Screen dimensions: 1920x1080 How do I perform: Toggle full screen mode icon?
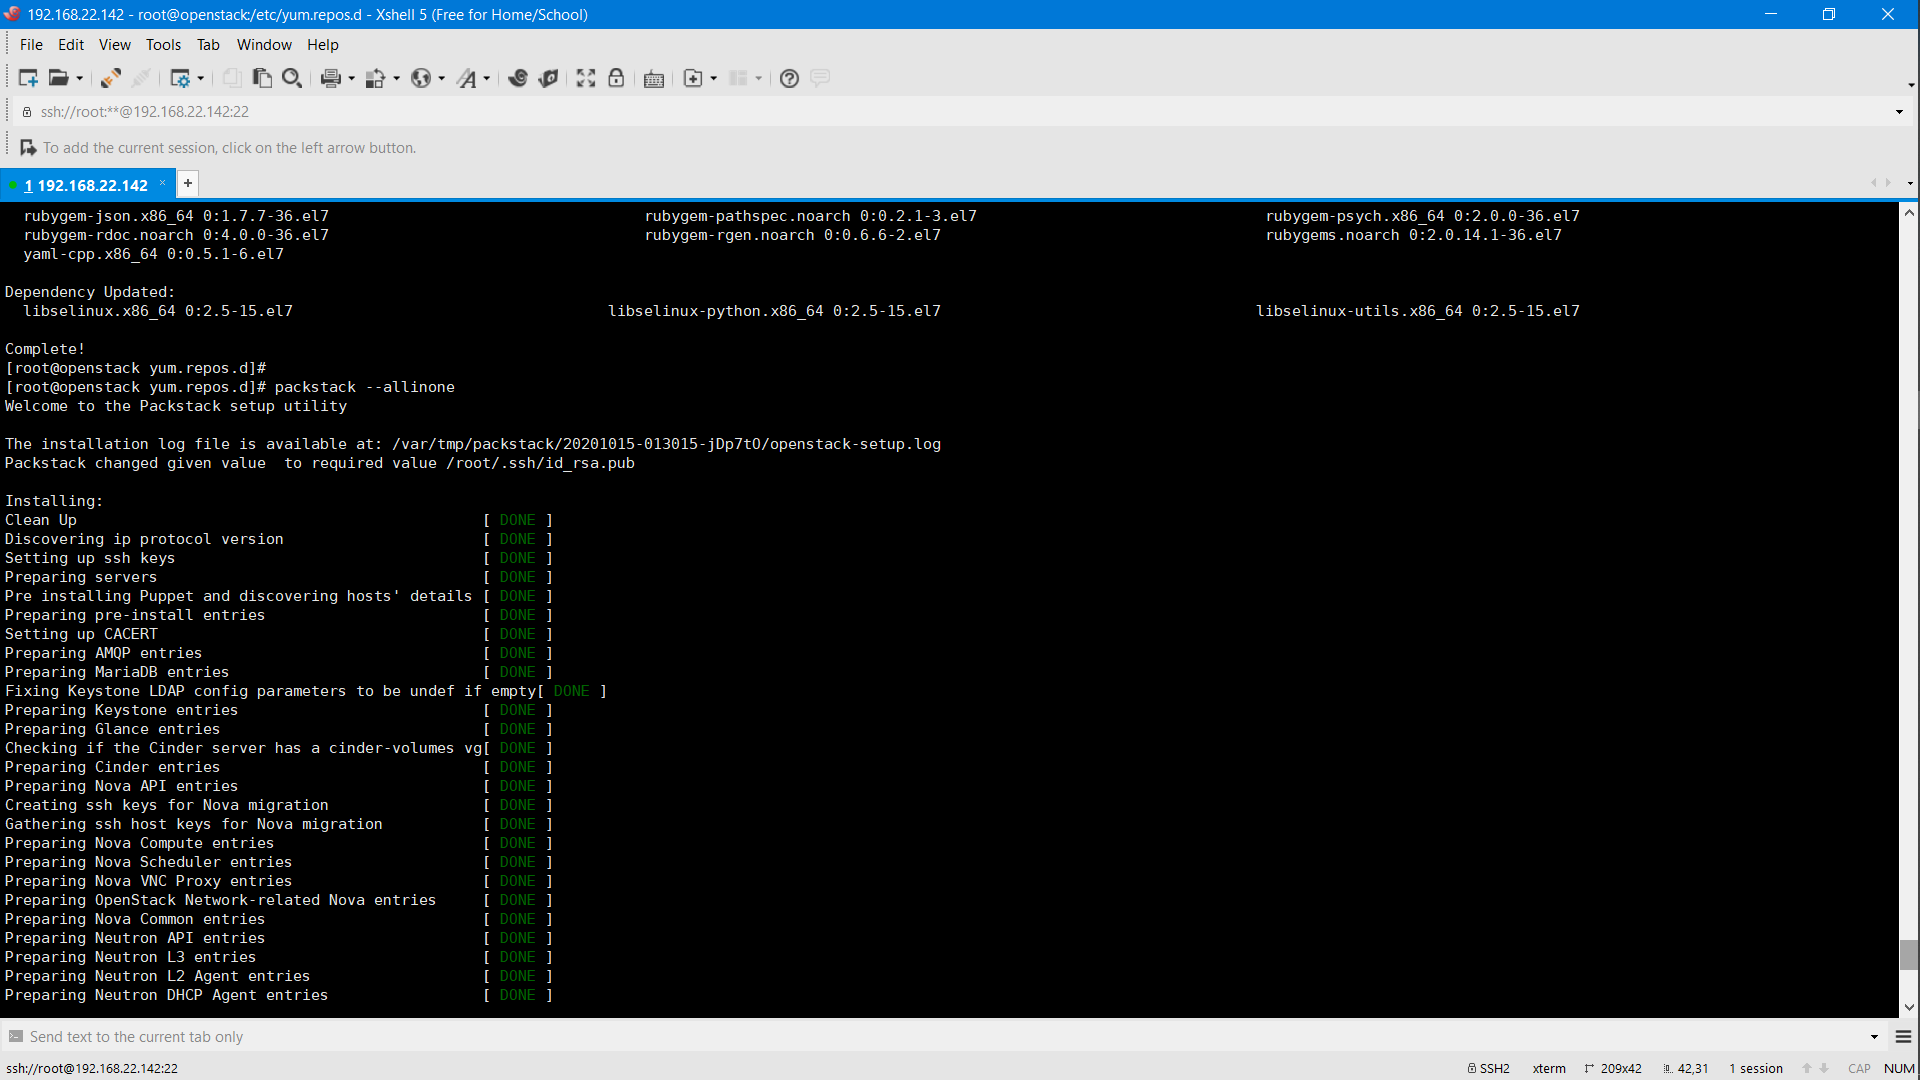point(585,78)
